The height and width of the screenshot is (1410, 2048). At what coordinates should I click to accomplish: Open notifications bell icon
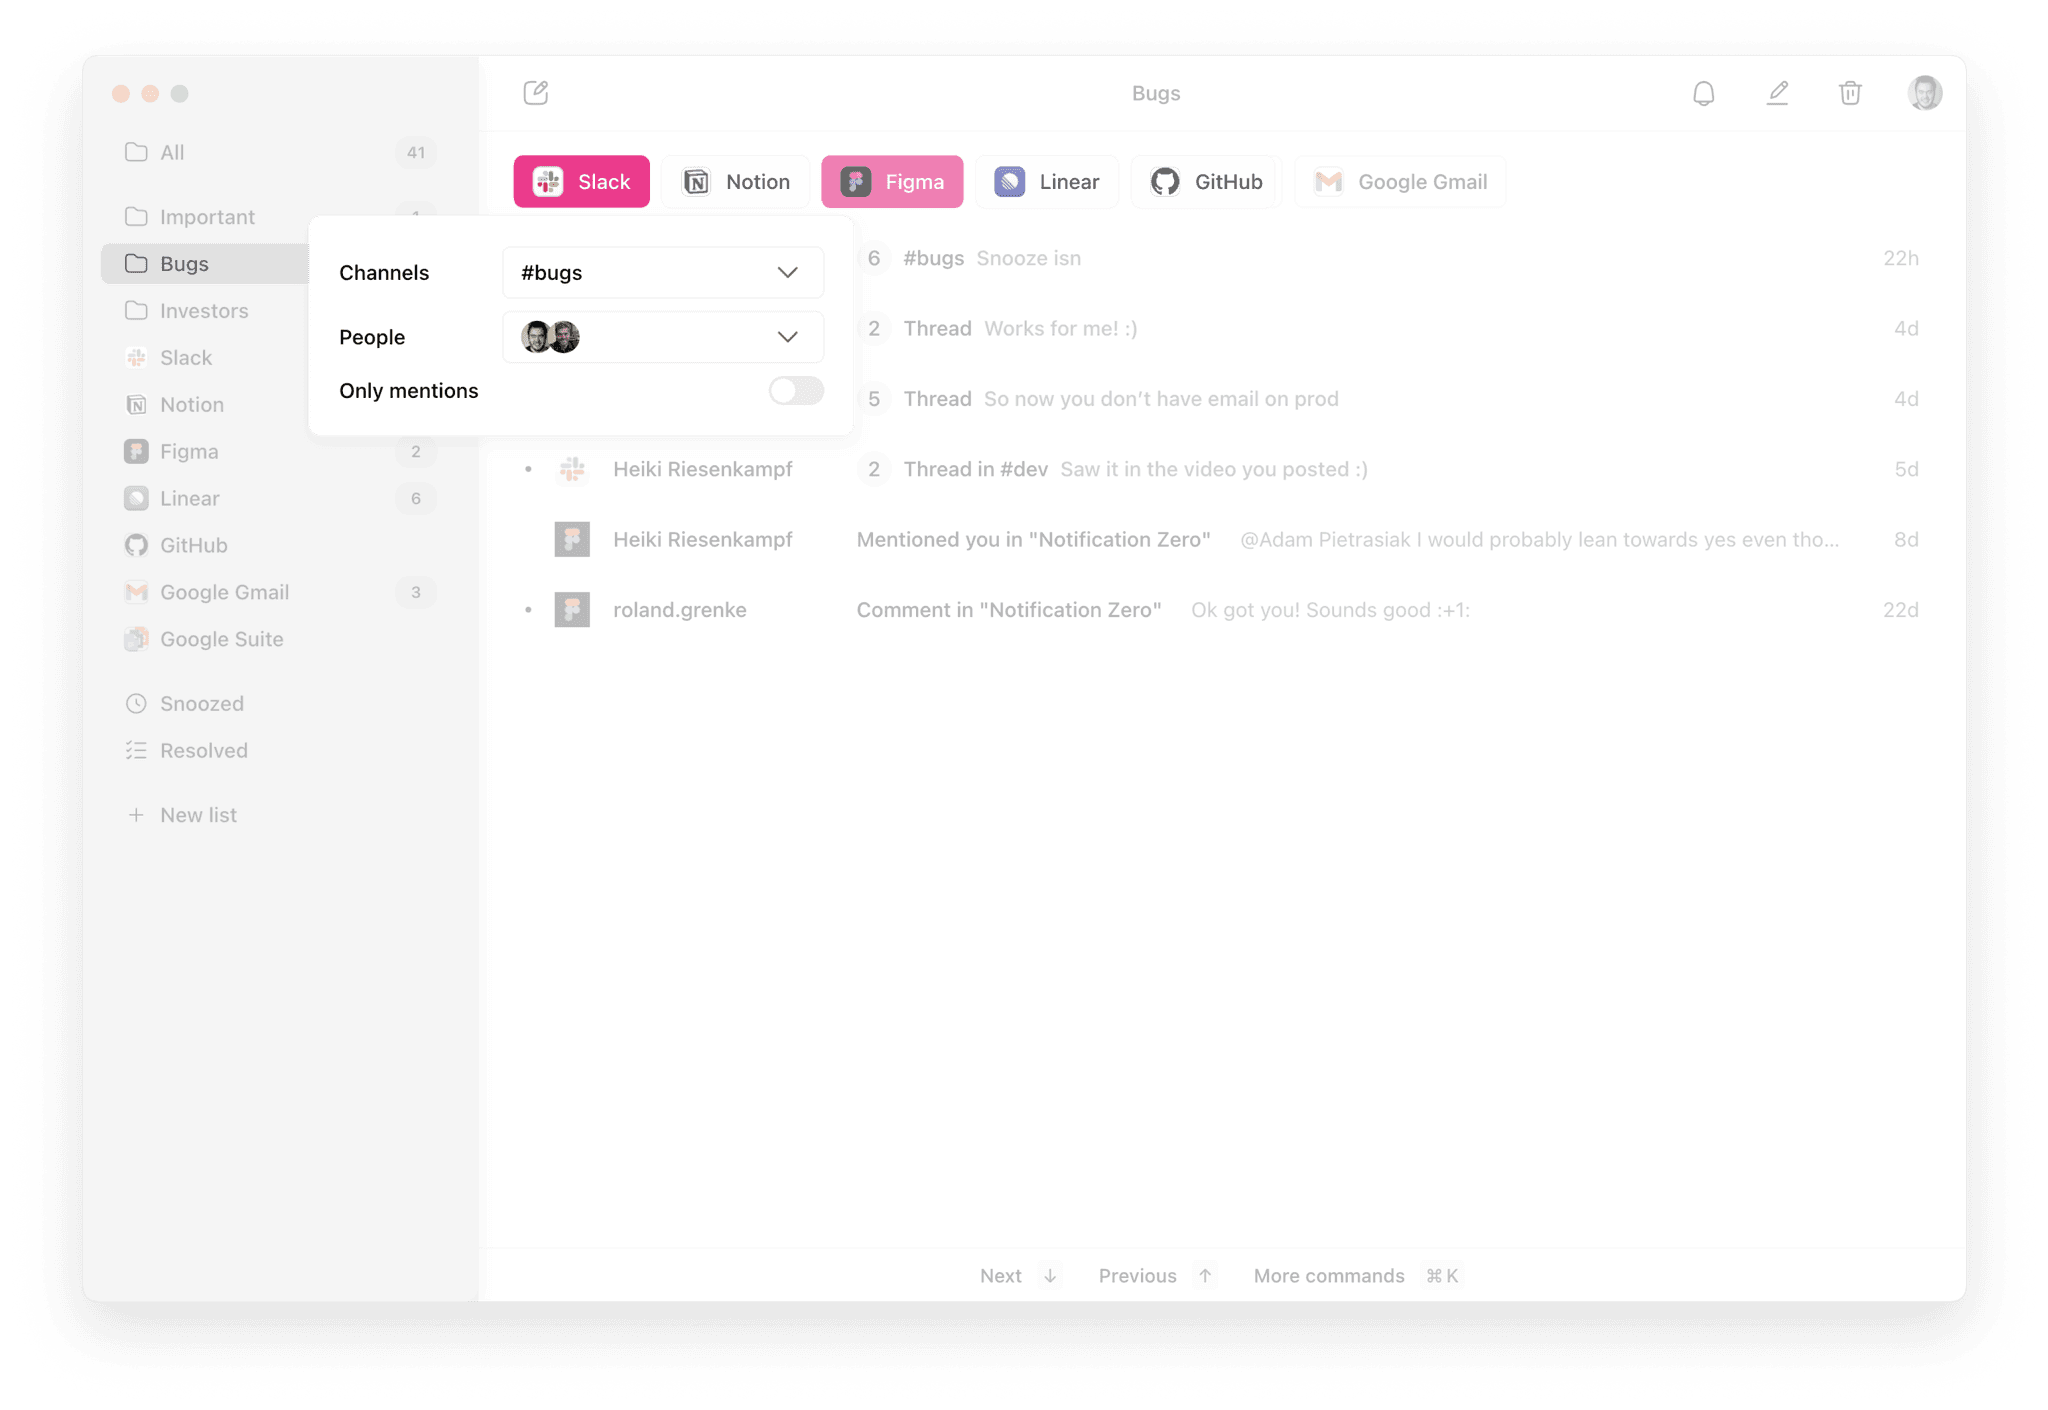(x=1703, y=93)
